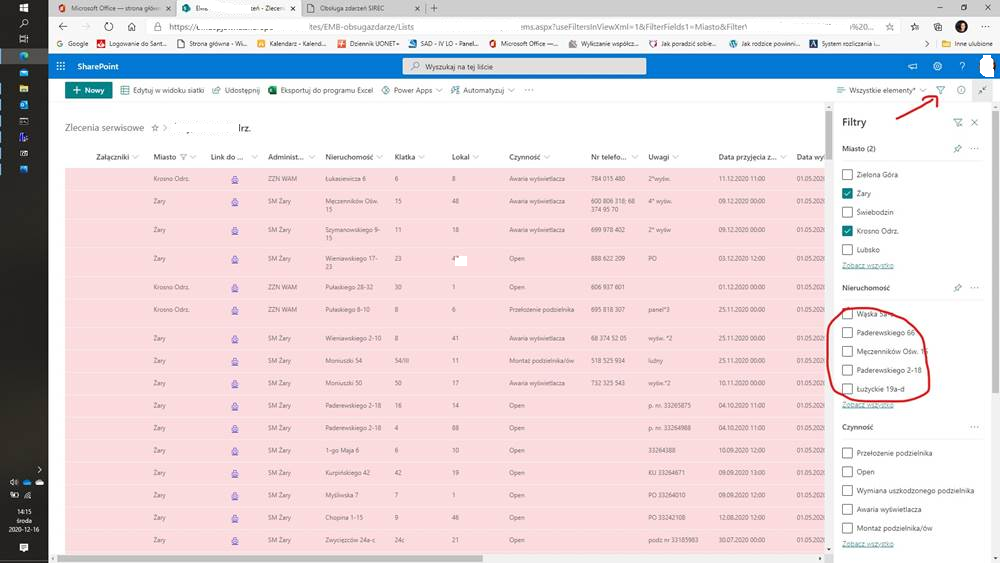Open SharePoint settings gear
This screenshot has width=1000, height=563.
point(938,66)
